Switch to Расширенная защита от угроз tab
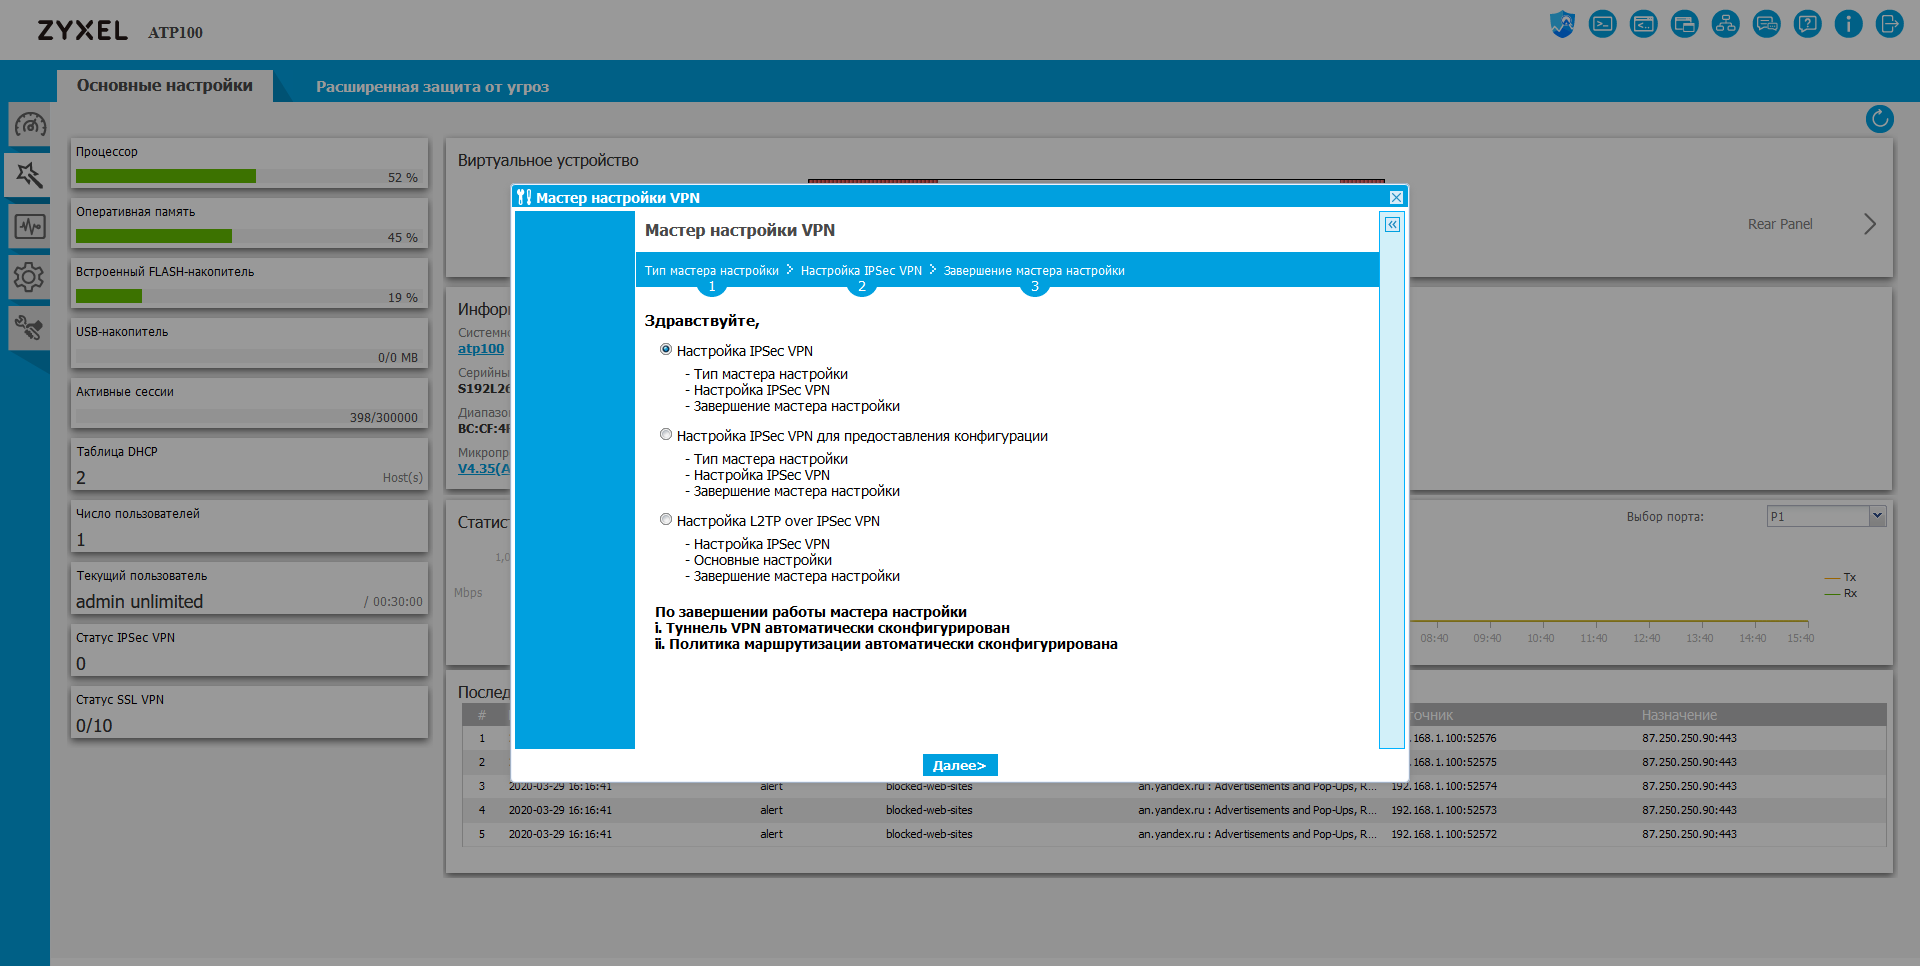 432,87
